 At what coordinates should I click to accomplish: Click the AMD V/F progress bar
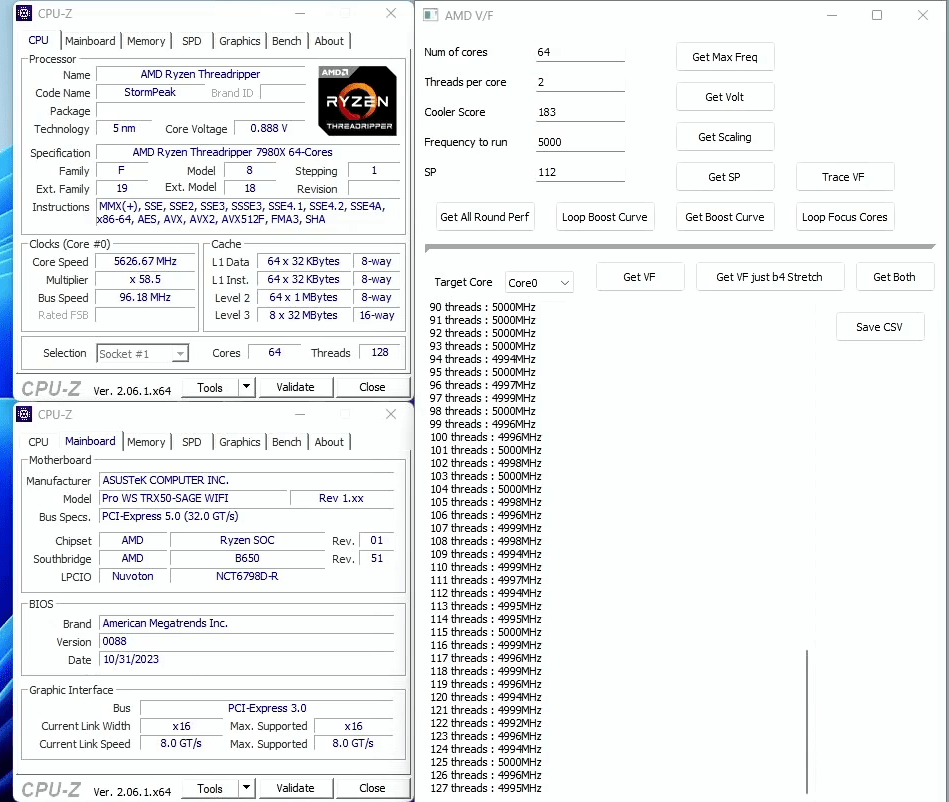(680, 247)
